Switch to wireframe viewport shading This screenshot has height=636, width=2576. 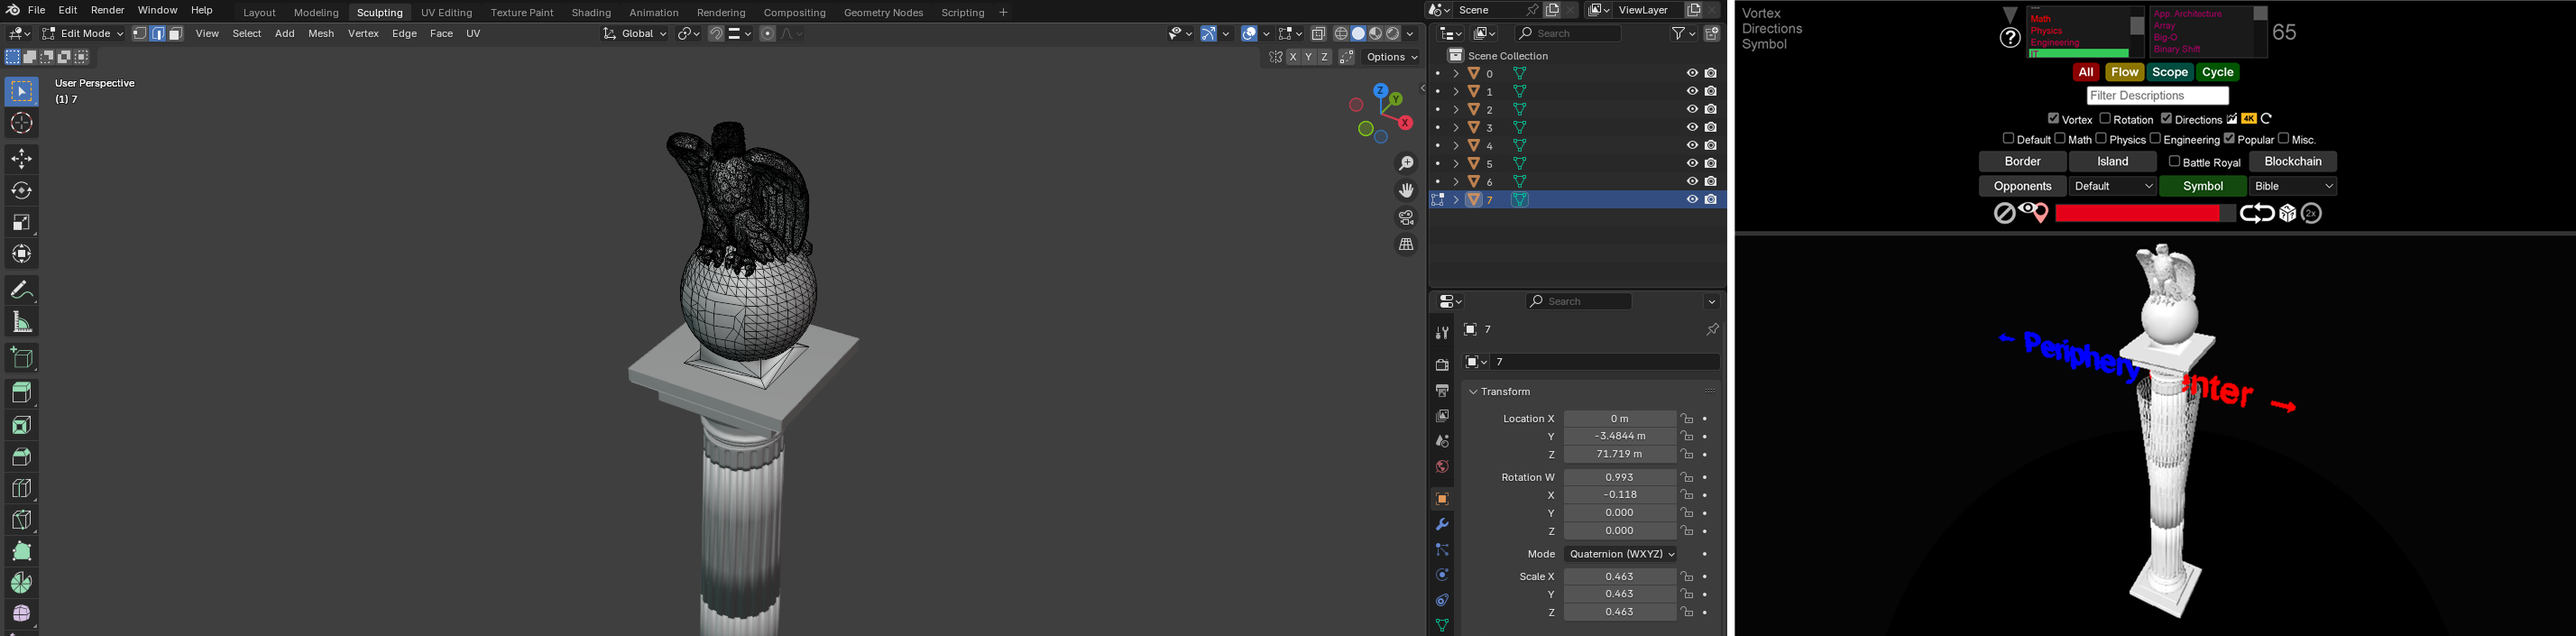click(x=1341, y=34)
